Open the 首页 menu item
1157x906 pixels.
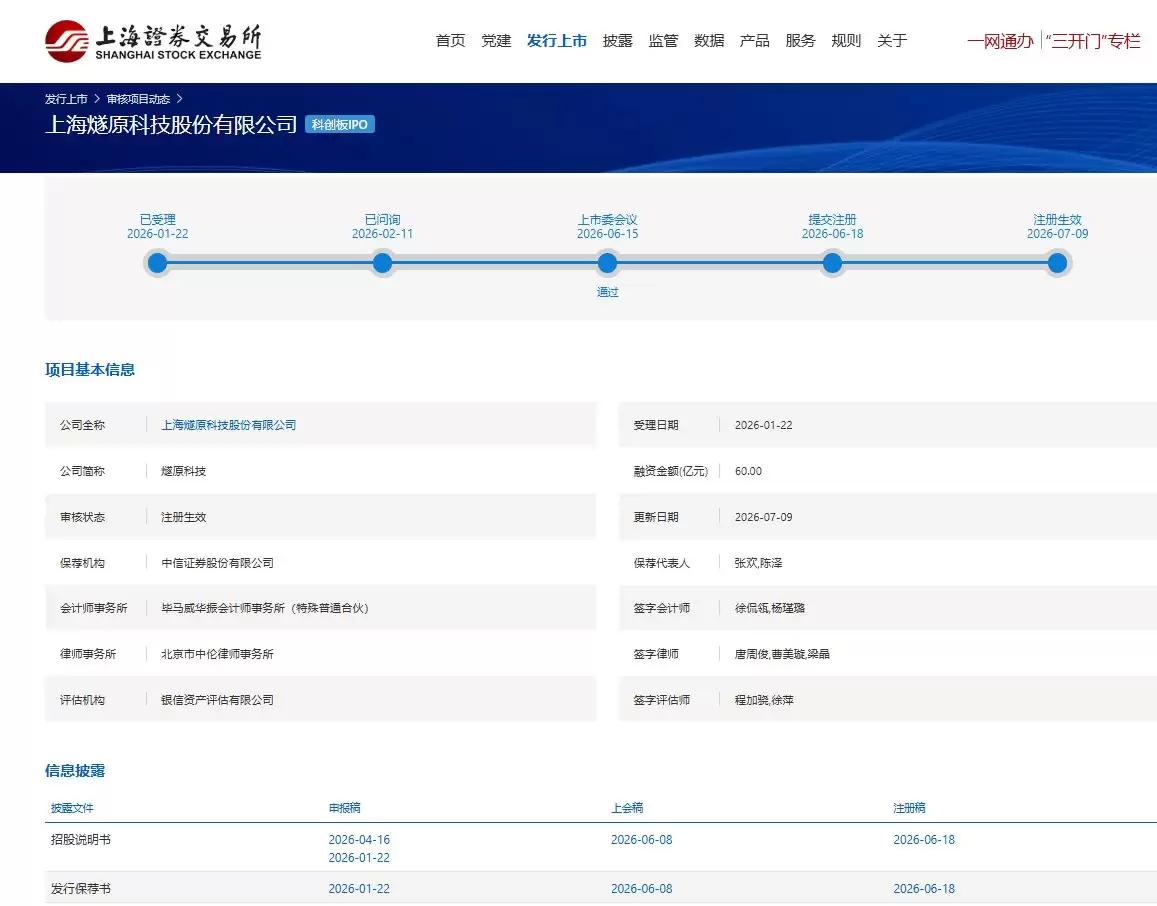click(x=450, y=41)
